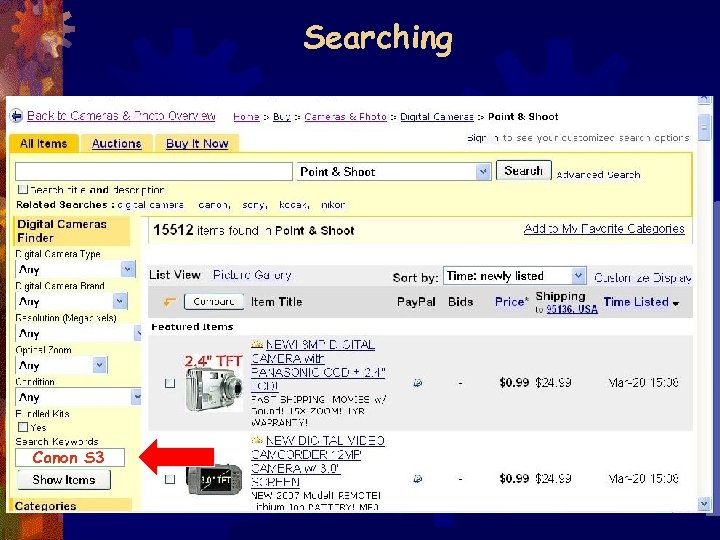
Task: Open the Customize Display link
Action: [x=642, y=278]
